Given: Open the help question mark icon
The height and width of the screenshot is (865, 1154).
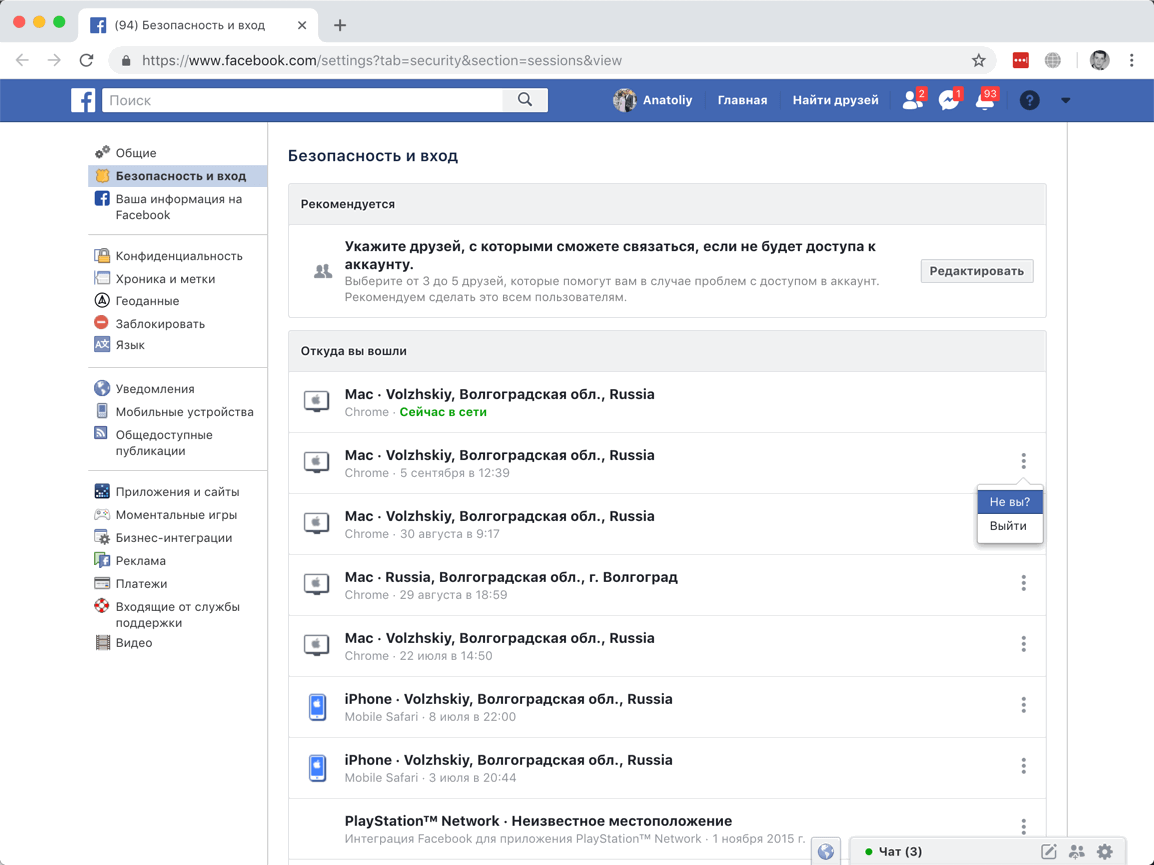Looking at the screenshot, I should tap(1029, 100).
